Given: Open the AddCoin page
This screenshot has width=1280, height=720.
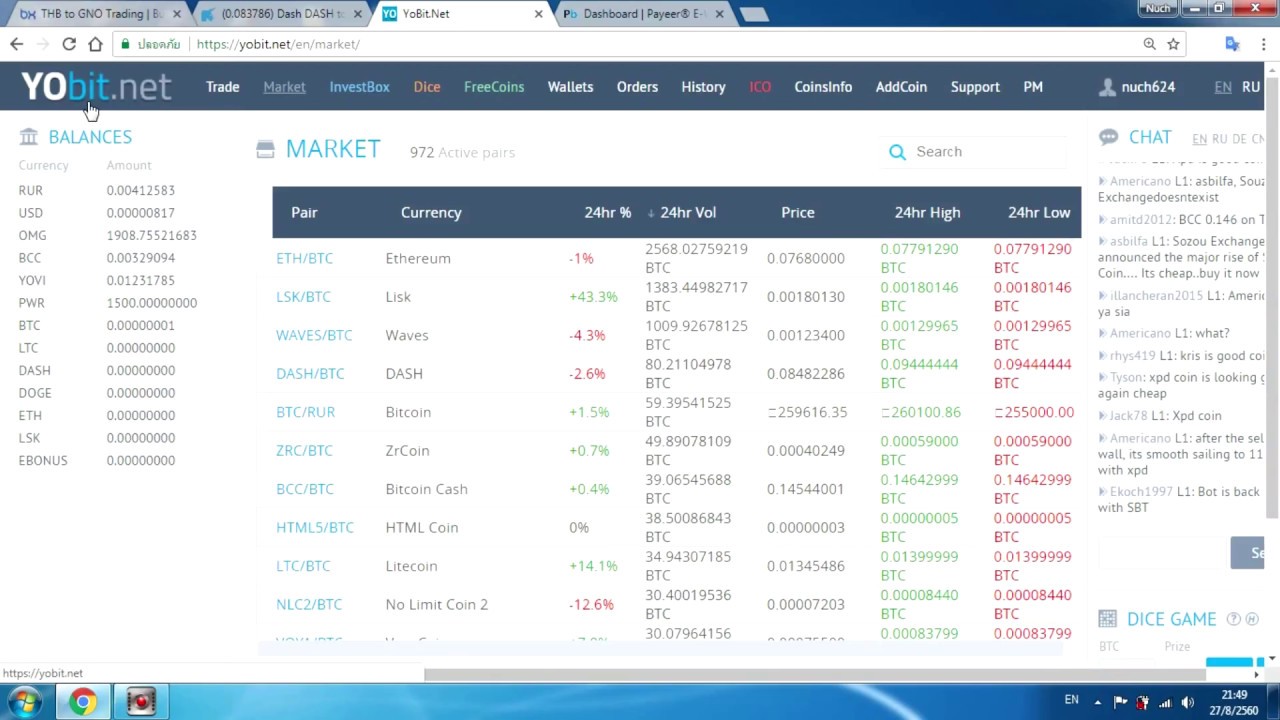Looking at the screenshot, I should coord(901,87).
